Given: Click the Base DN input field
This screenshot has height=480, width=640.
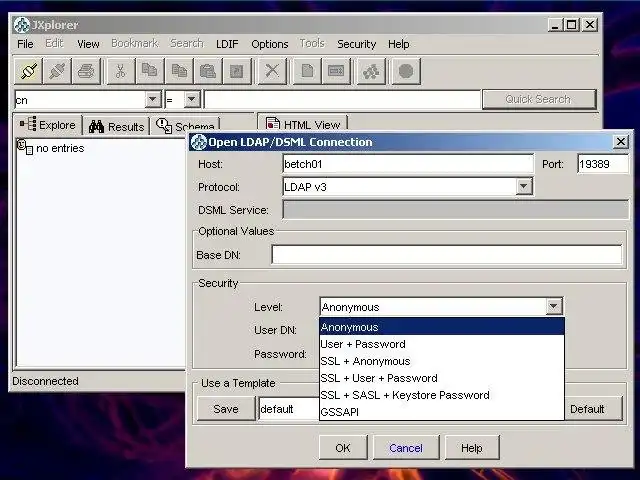Looking at the screenshot, I should pyautogui.click(x=447, y=255).
